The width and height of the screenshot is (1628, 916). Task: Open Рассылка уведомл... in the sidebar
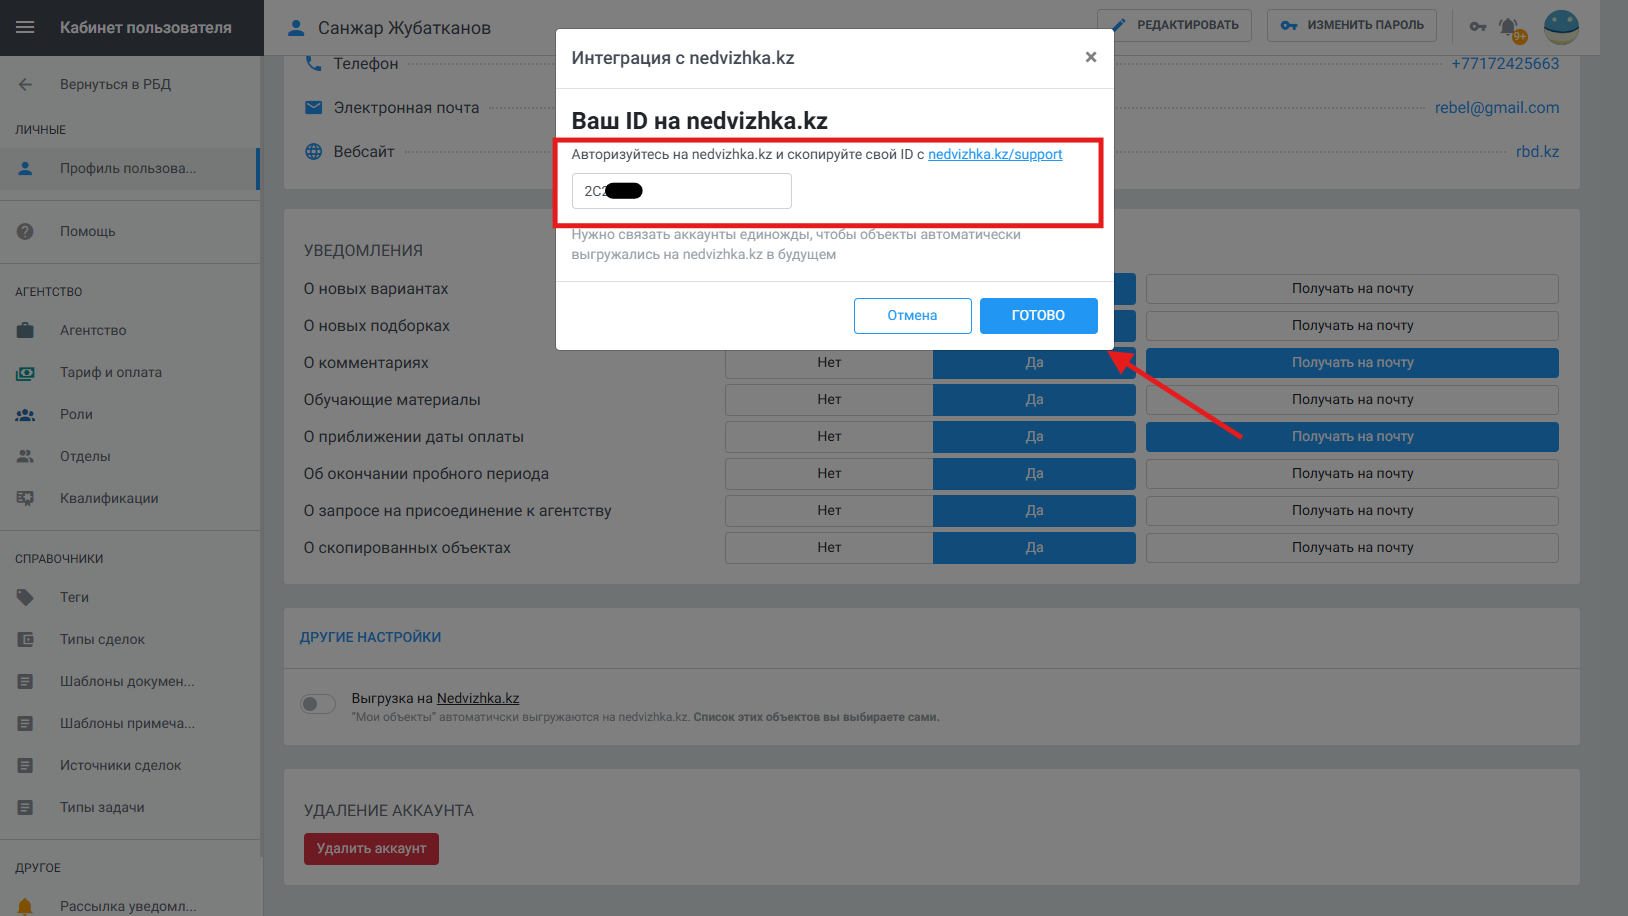[130, 905]
